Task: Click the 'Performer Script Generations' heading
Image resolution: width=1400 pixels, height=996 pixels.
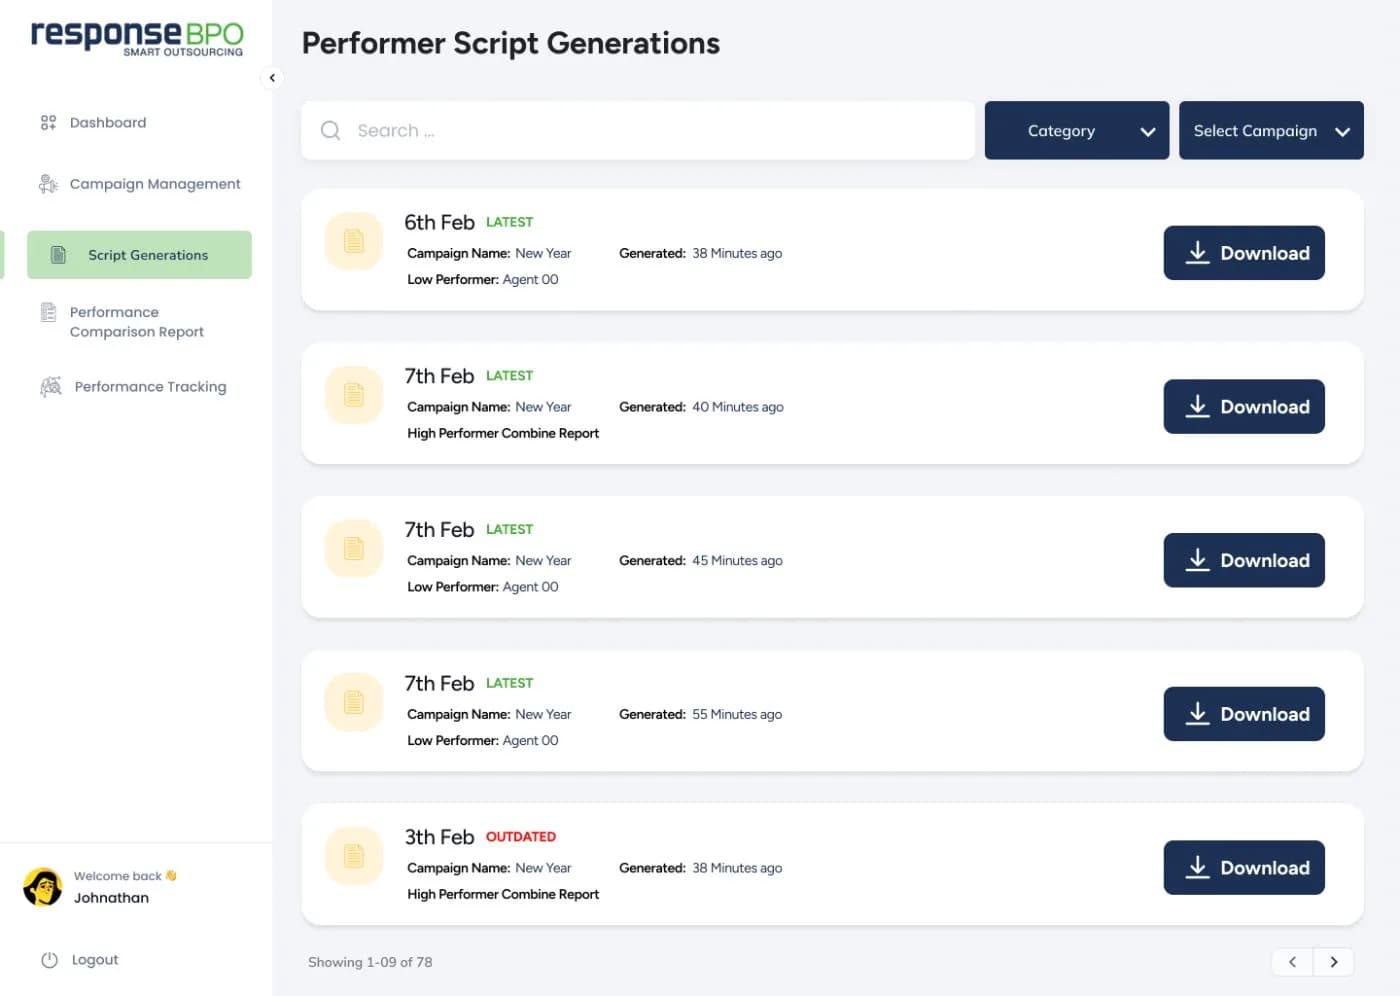Action: (511, 43)
